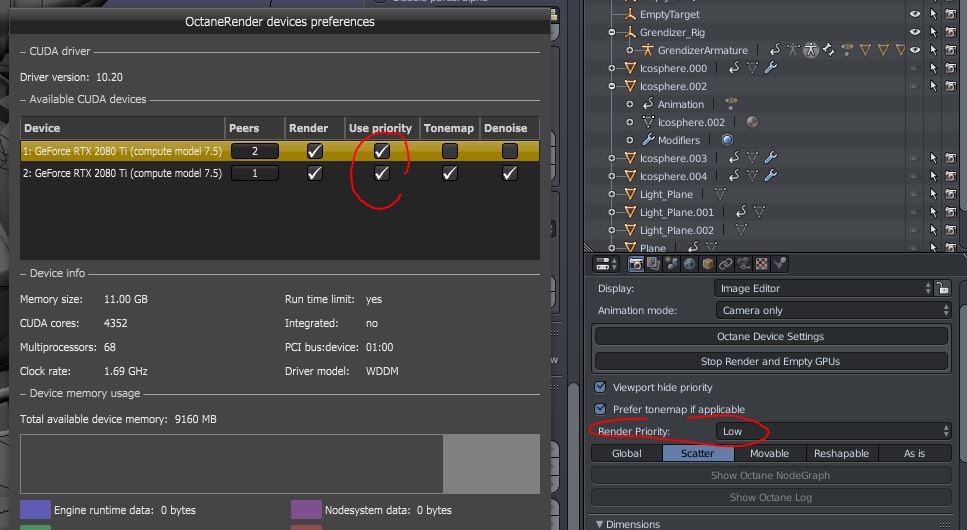967x530 pixels.
Task: Click the wrench modifier icon on Icosphere.004 row
Action: [x=770, y=176]
